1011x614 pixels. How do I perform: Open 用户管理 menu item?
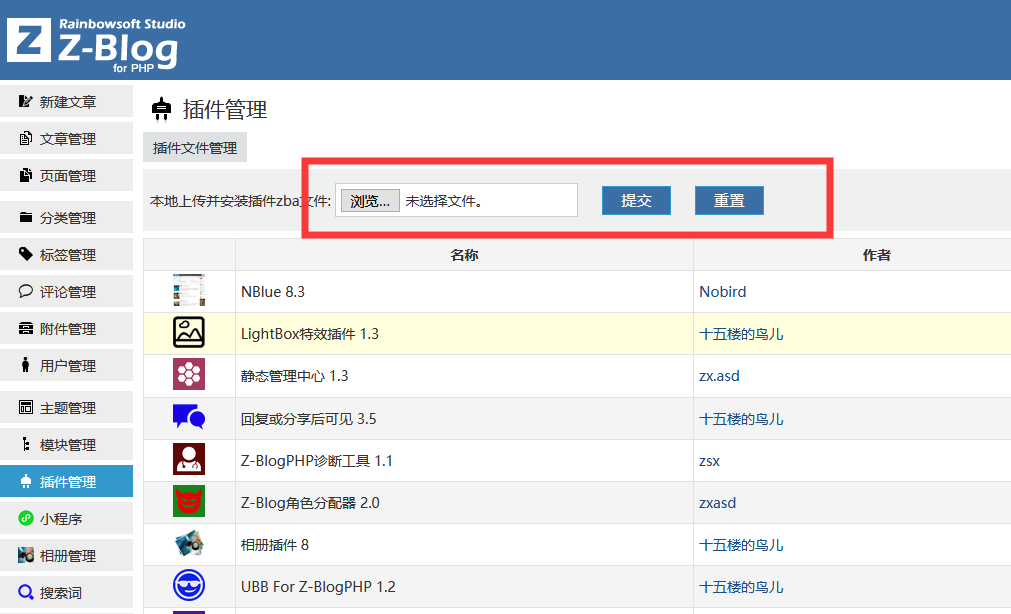tap(66, 366)
